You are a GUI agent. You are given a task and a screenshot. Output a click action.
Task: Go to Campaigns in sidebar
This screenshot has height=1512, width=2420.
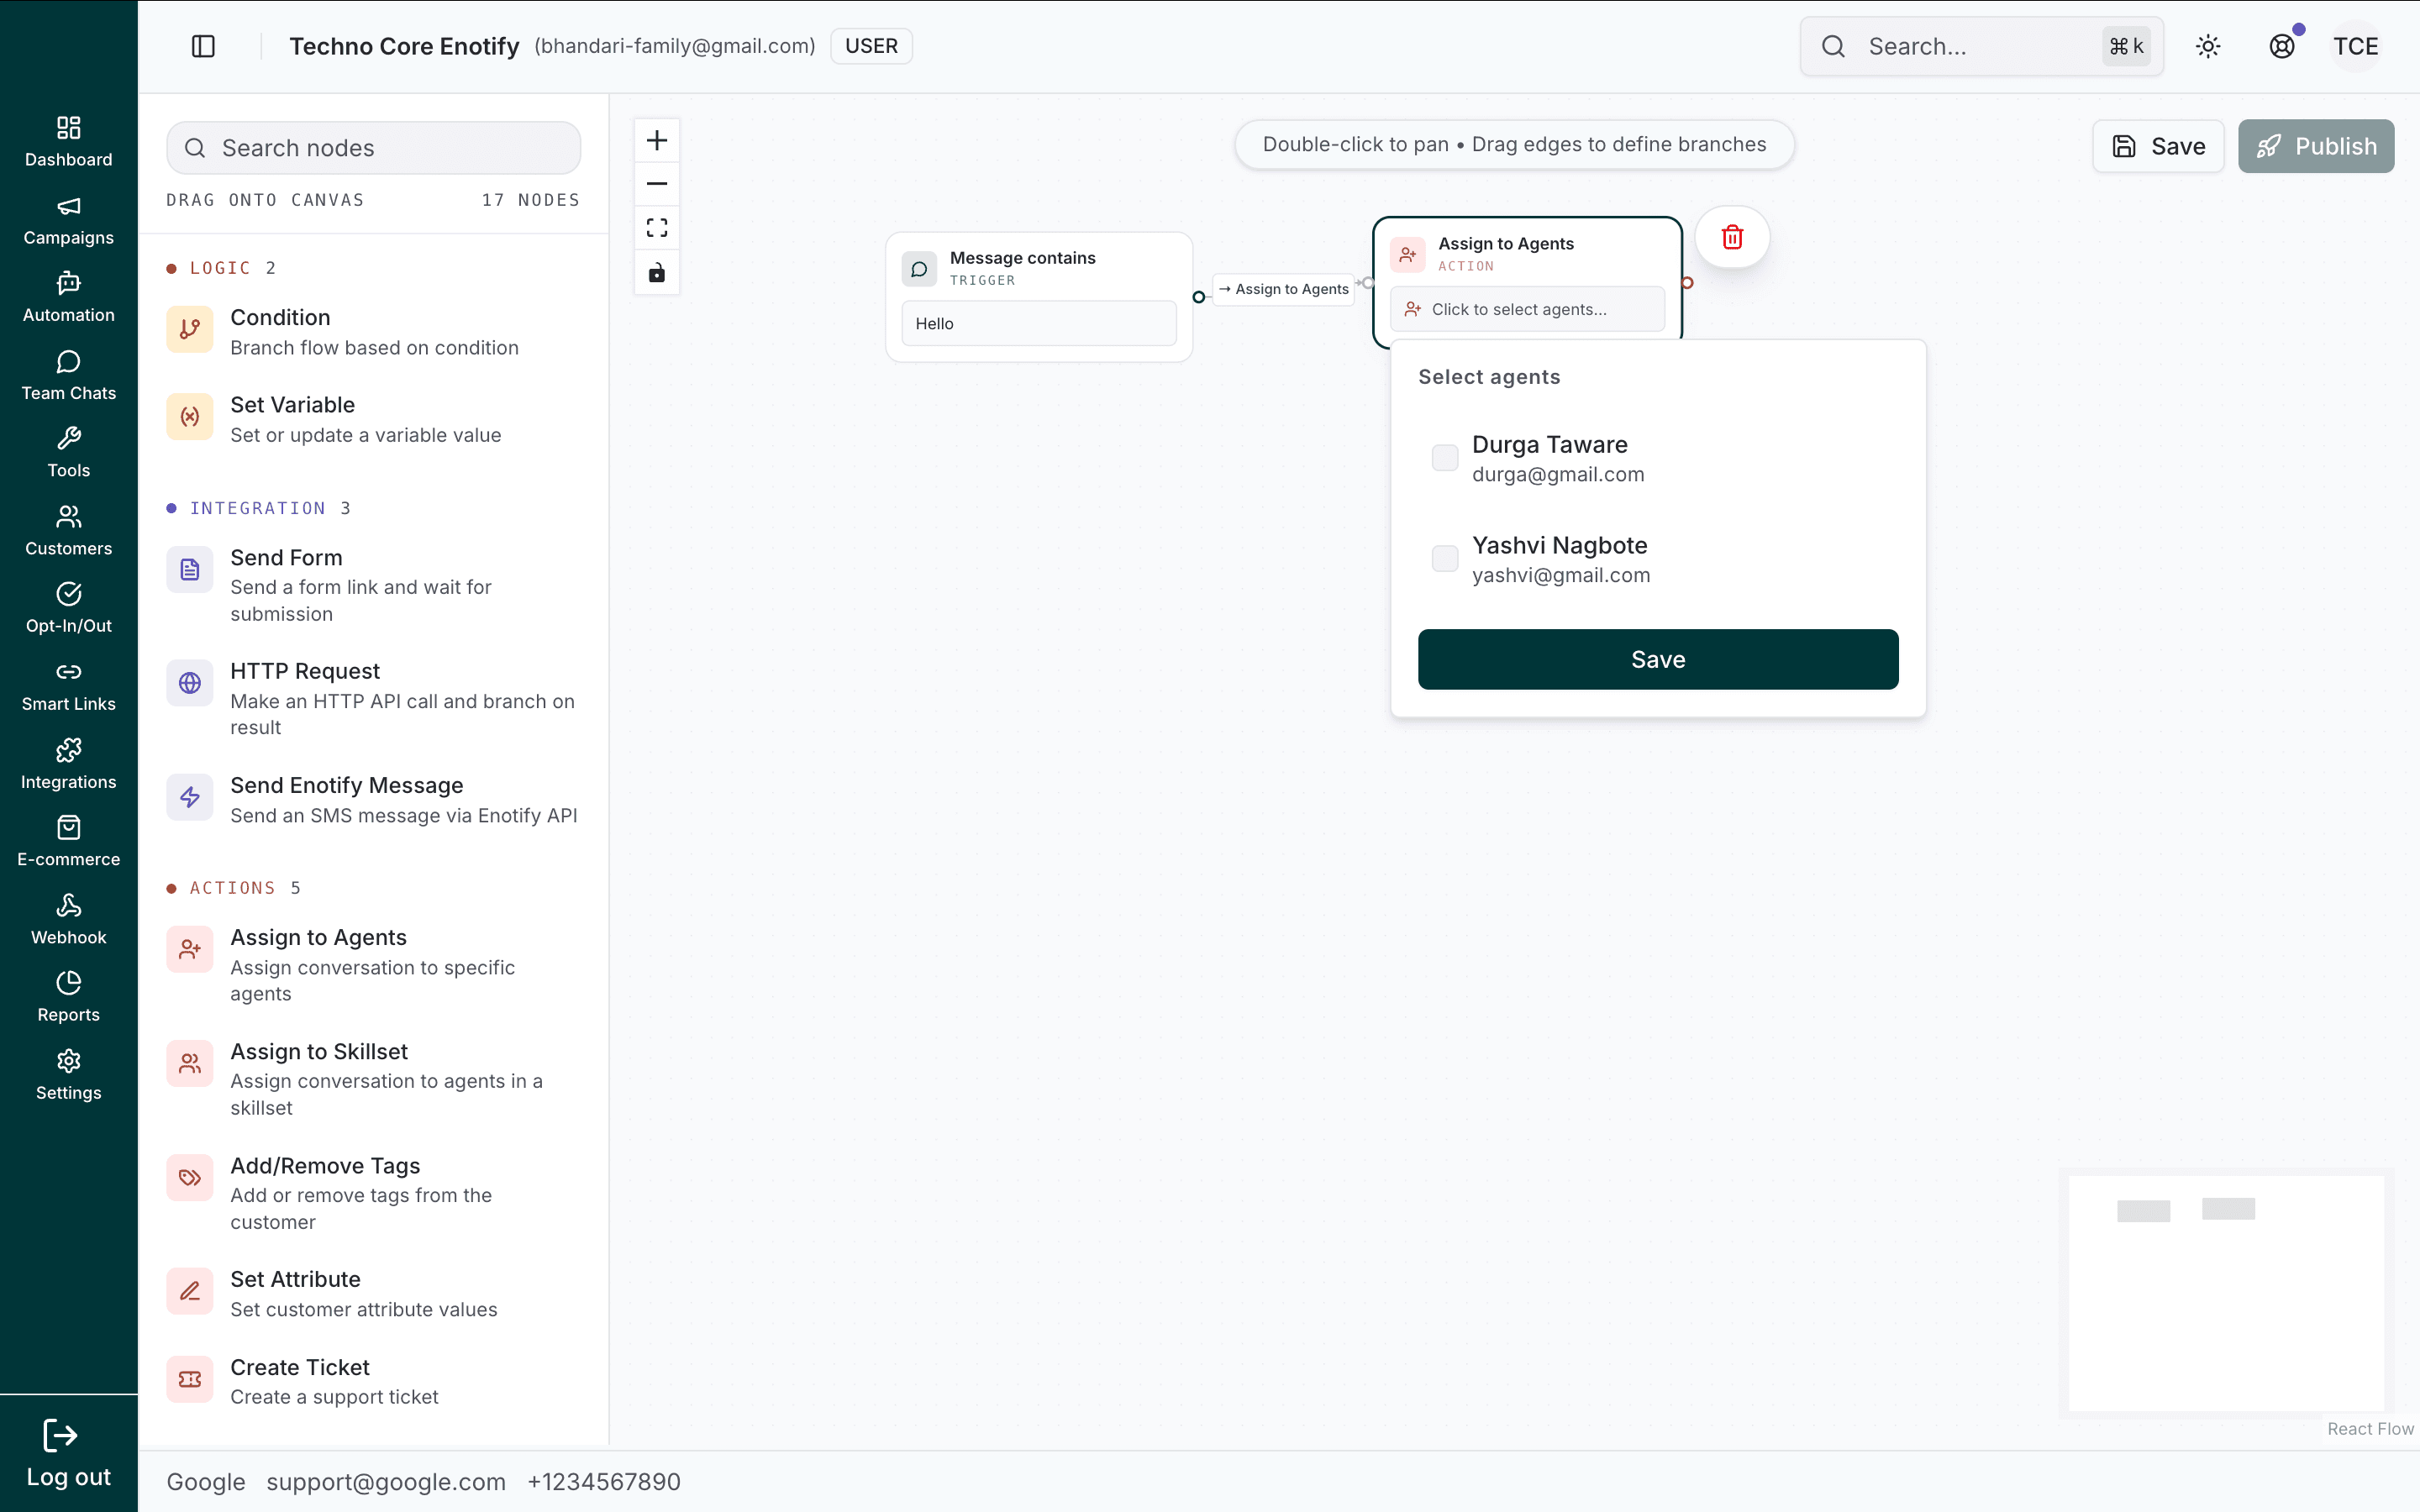pyautogui.click(x=68, y=220)
